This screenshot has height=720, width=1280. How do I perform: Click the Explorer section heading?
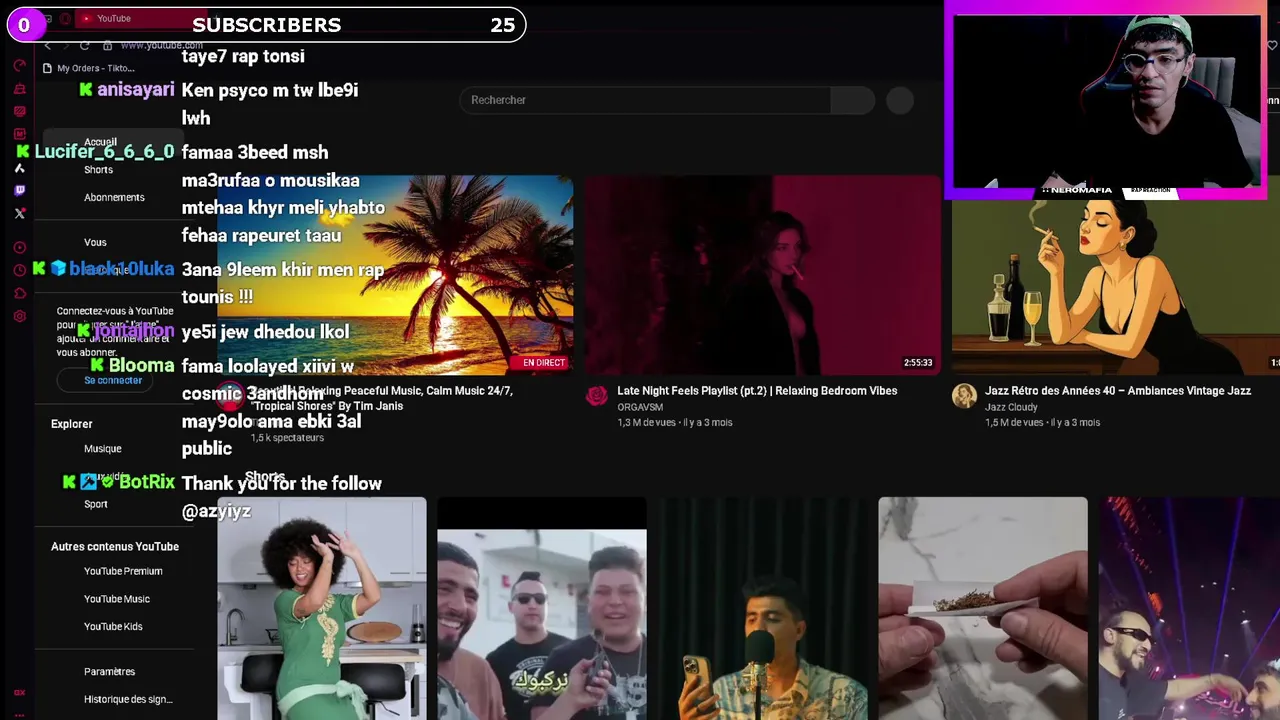pos(72,424)
